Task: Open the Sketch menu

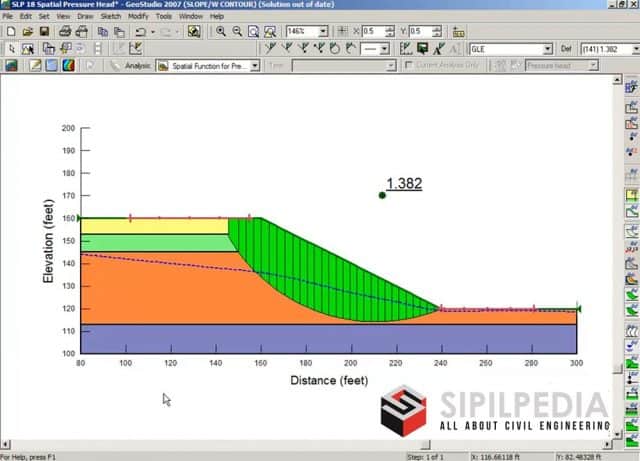Action: pyautogui.click(x=111, y=16)
